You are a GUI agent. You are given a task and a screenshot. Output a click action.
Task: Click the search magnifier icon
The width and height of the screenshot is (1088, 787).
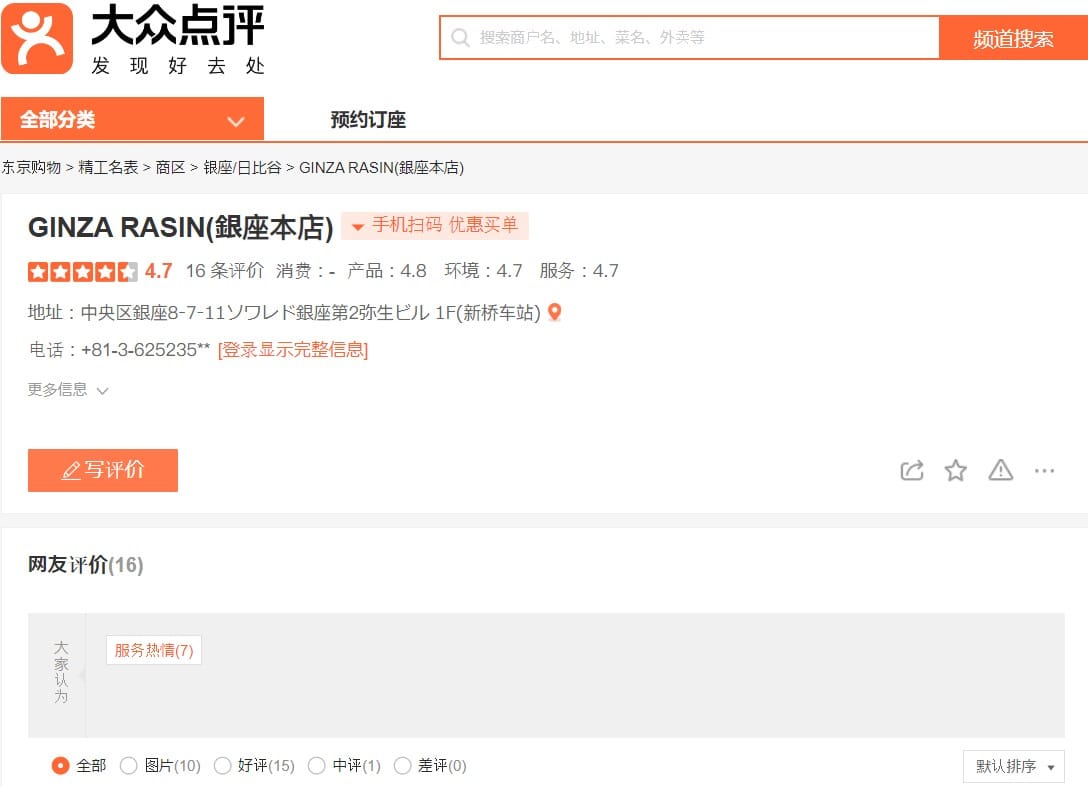(460, 37)
